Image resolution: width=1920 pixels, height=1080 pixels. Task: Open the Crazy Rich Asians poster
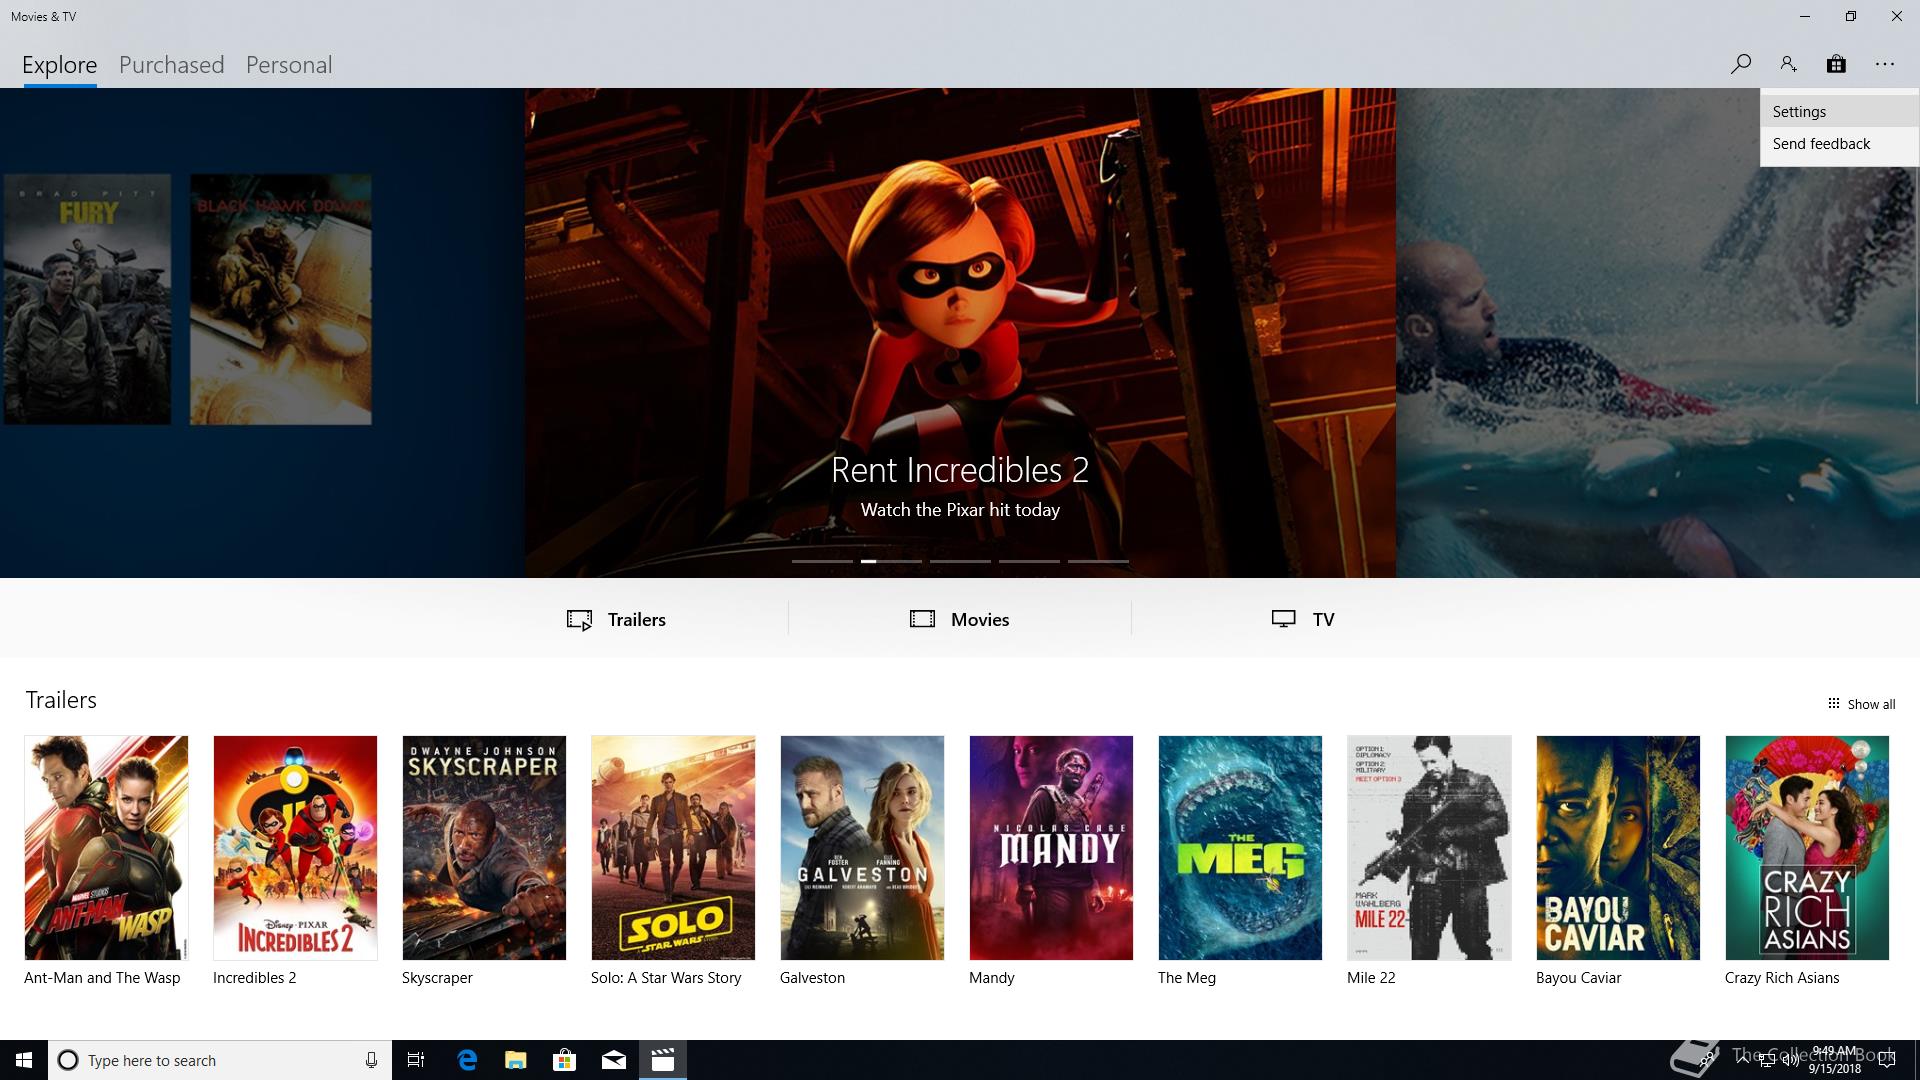(1807, 848)
